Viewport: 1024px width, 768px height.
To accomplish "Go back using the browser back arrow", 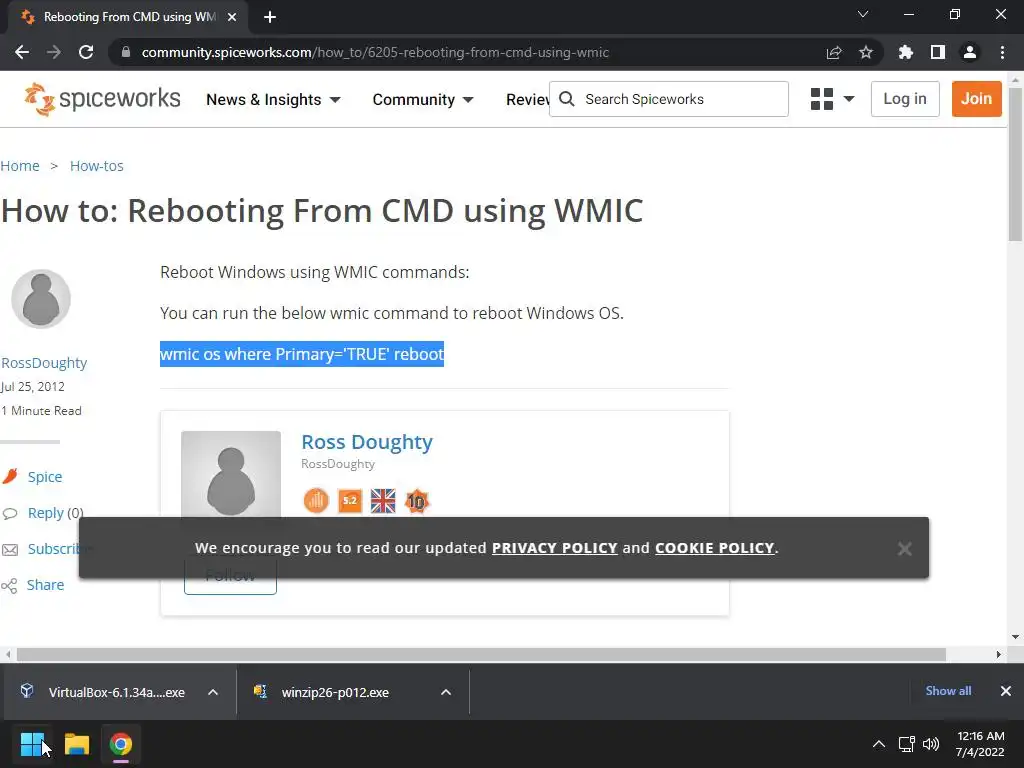I will point(22,52).
